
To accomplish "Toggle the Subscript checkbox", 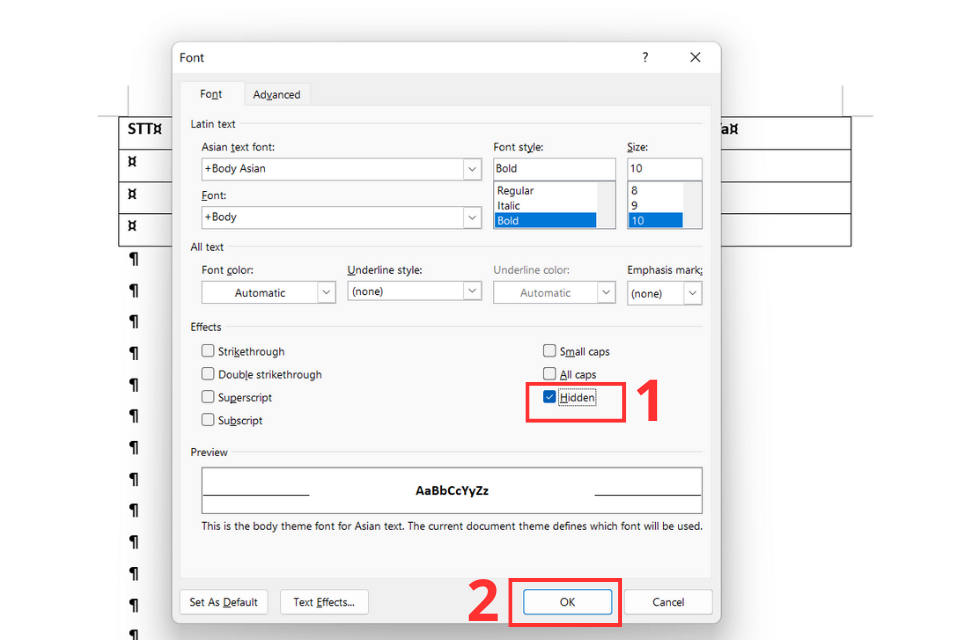I will click(x=208, y=420).
